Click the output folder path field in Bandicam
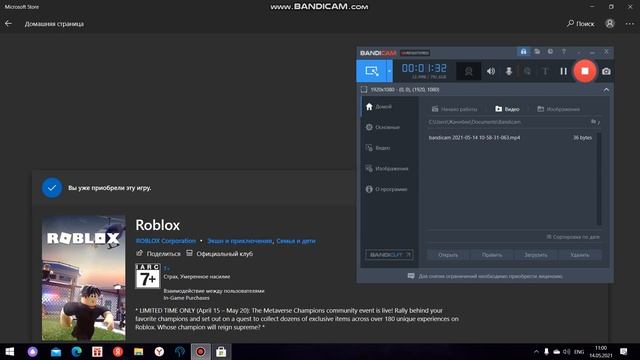The width and height of the screenshot is (640, 360). pyautogui.click(x=507, y=122)
